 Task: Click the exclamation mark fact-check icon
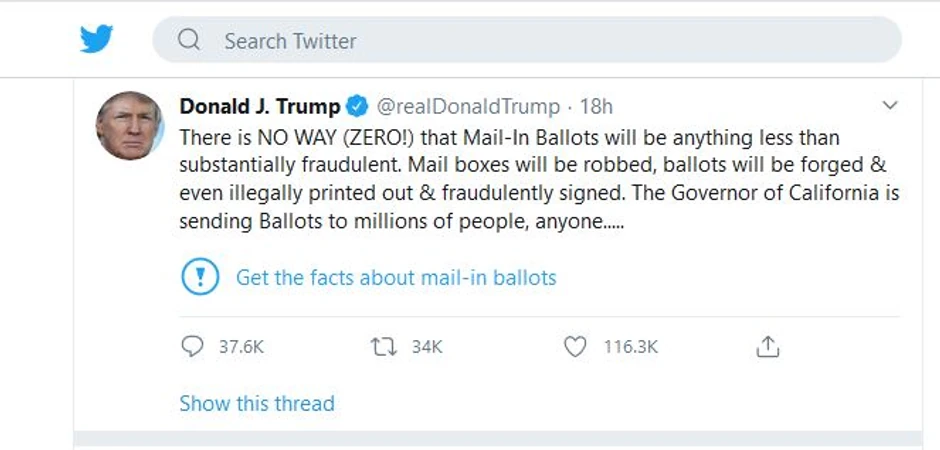tap(200, 276)
